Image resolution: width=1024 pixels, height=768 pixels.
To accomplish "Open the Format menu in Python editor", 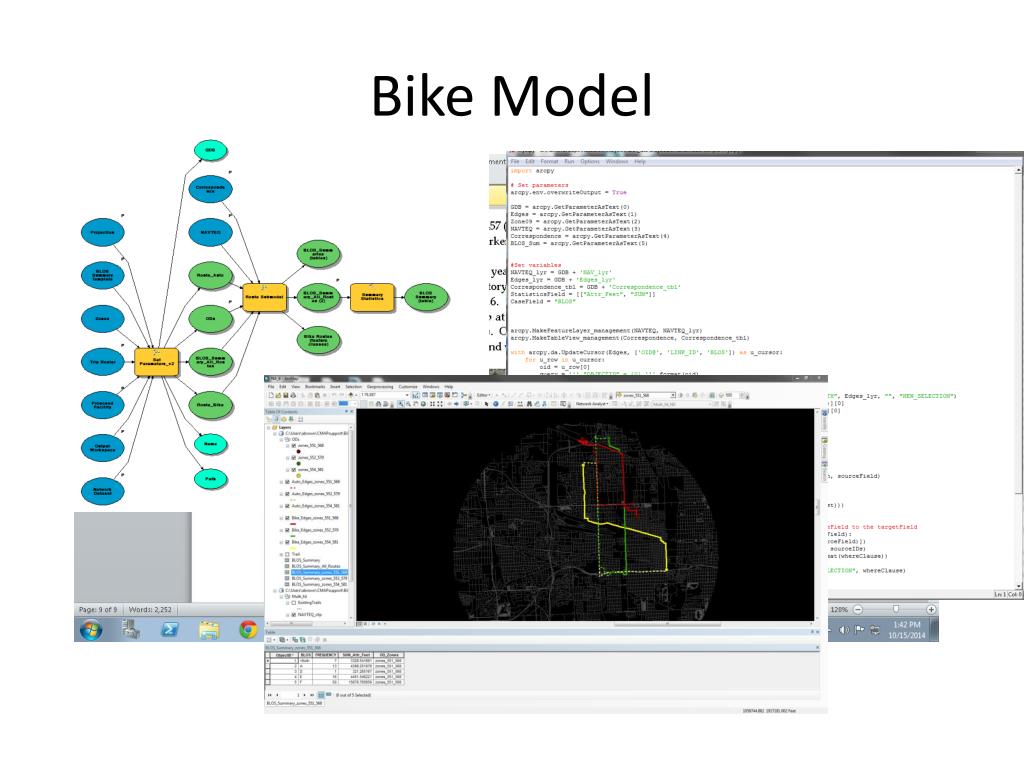I will point(549,161).
